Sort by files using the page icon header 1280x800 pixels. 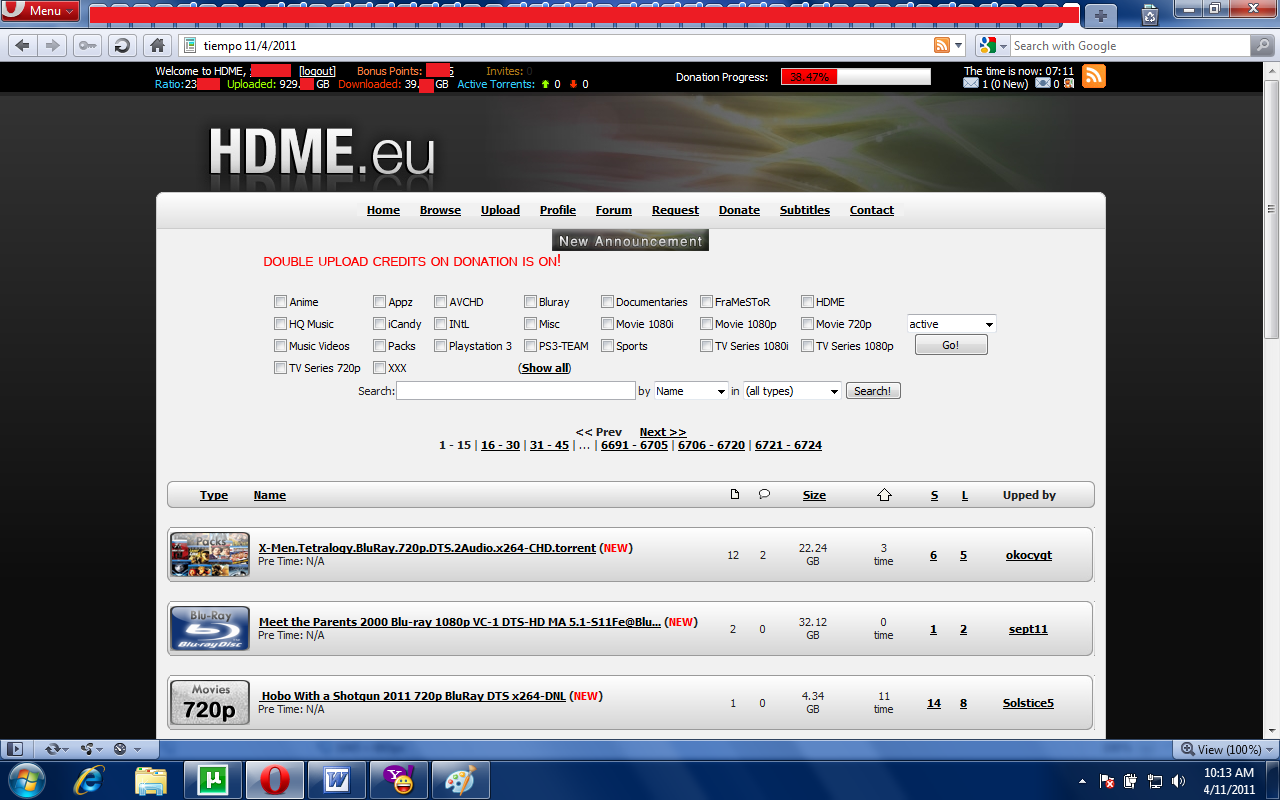click(x=735, y=494)
